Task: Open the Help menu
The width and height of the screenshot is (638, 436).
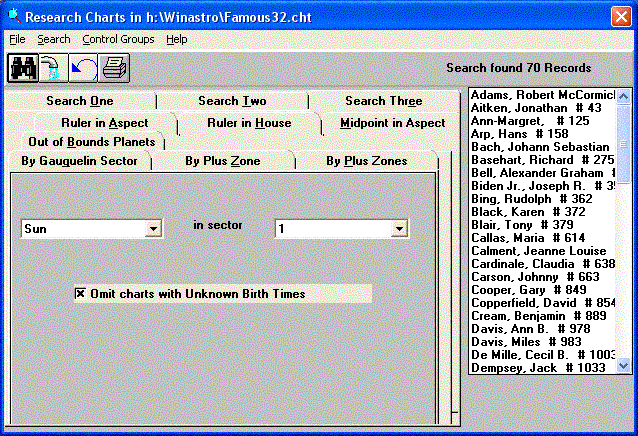Action: (177, 39)
